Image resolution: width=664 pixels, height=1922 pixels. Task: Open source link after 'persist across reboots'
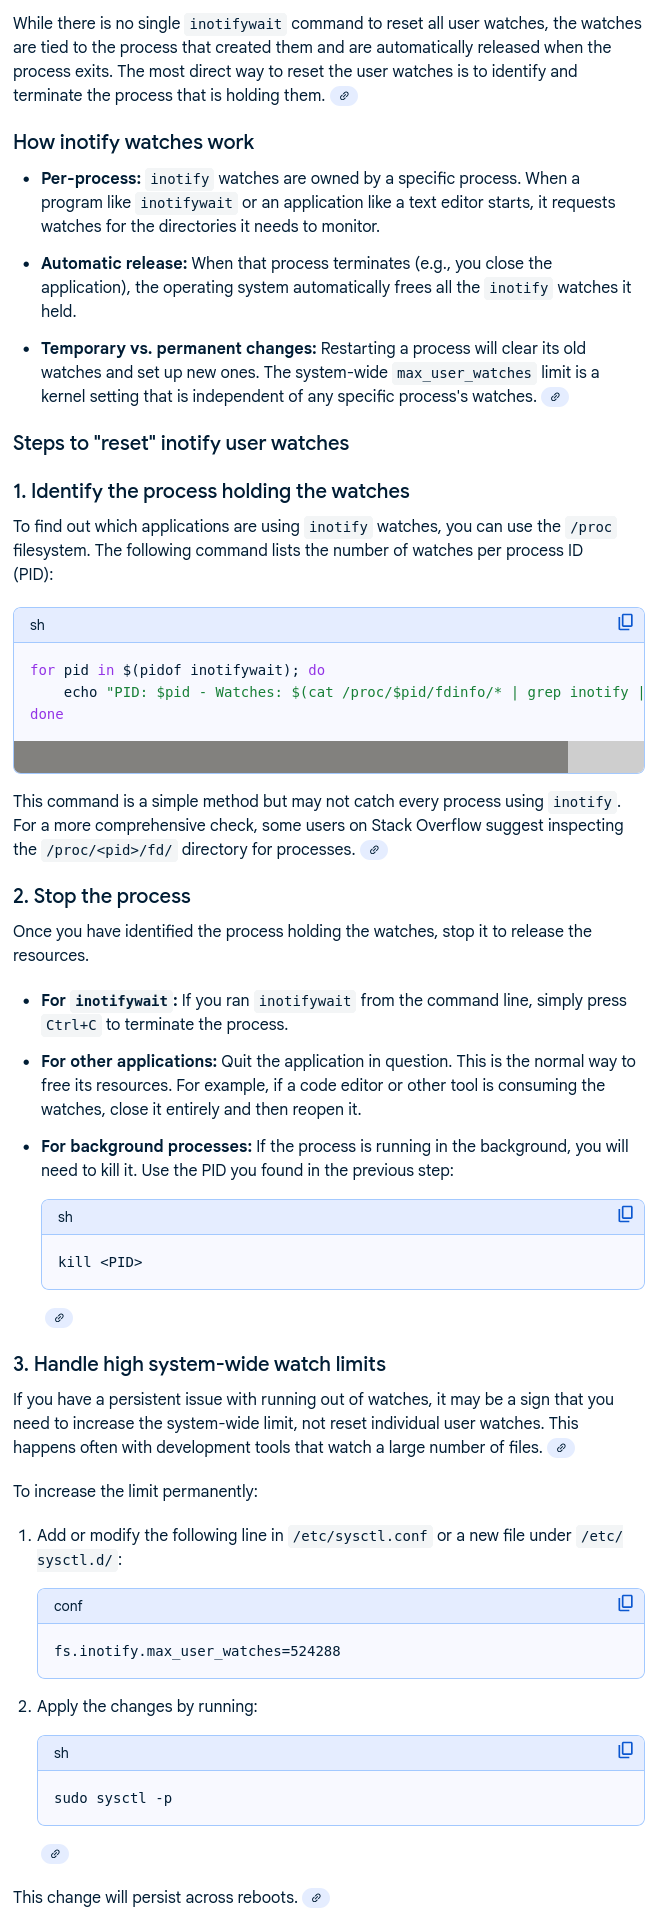coord(315,1898)
